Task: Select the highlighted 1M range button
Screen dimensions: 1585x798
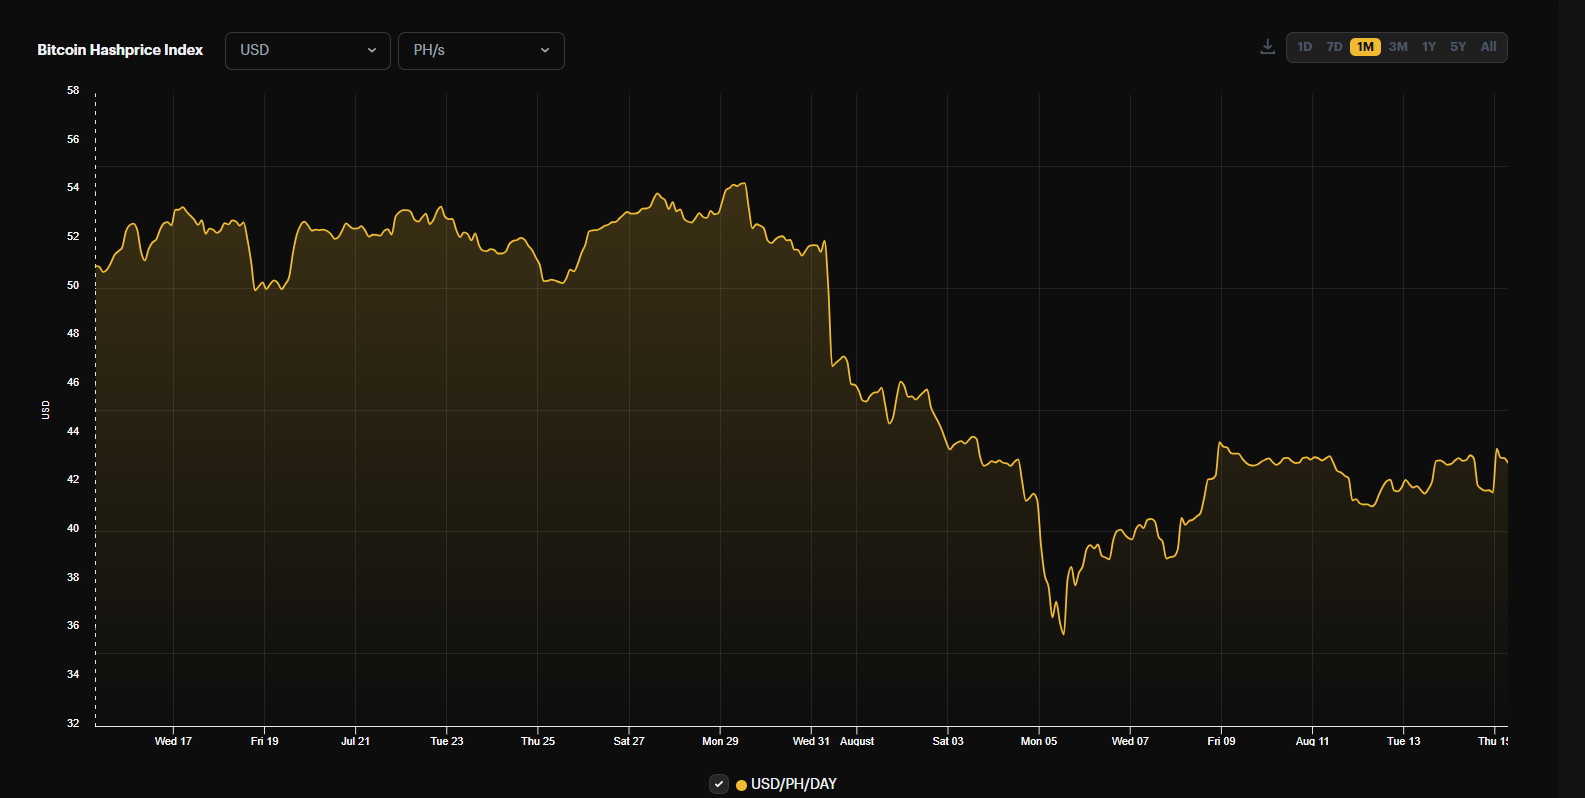Action: 1365,47
